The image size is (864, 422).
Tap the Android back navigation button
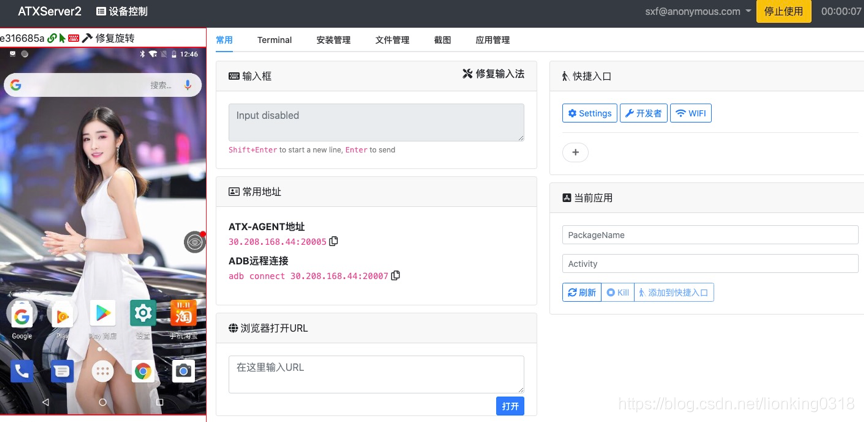(45, 402)
